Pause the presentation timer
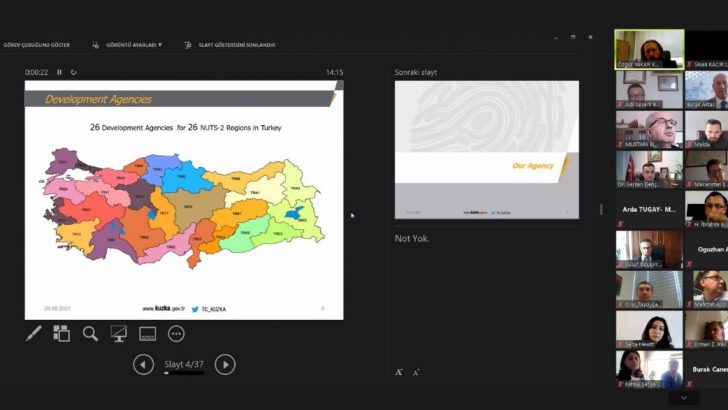 click(x=59, y=72)
